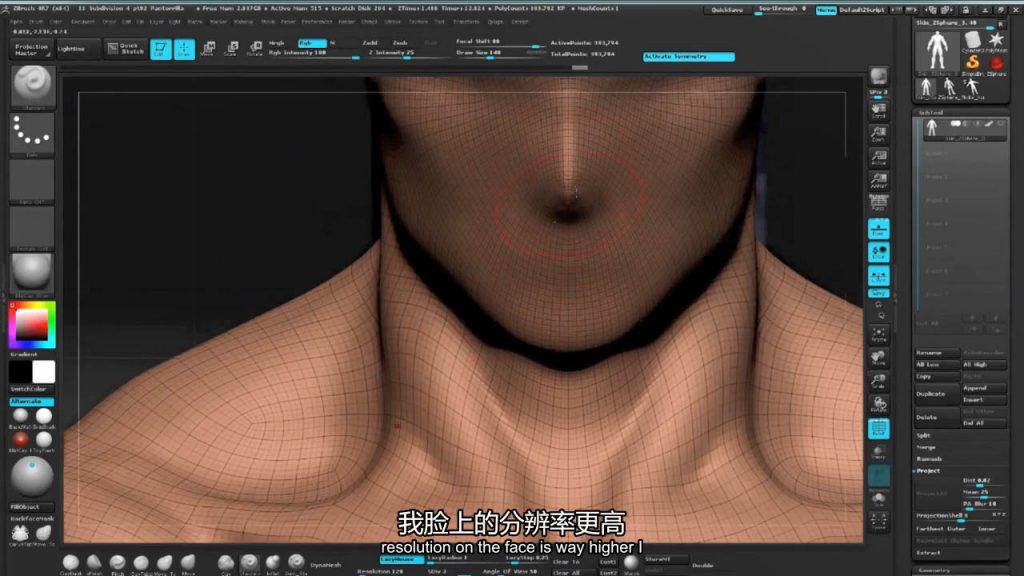Open the Document menu

pos(83,22)
